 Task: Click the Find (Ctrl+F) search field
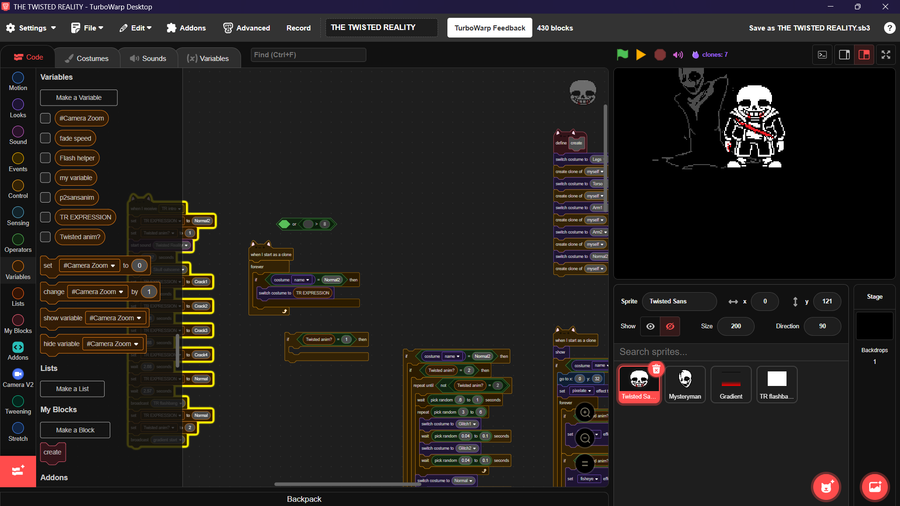pos(308,55)
